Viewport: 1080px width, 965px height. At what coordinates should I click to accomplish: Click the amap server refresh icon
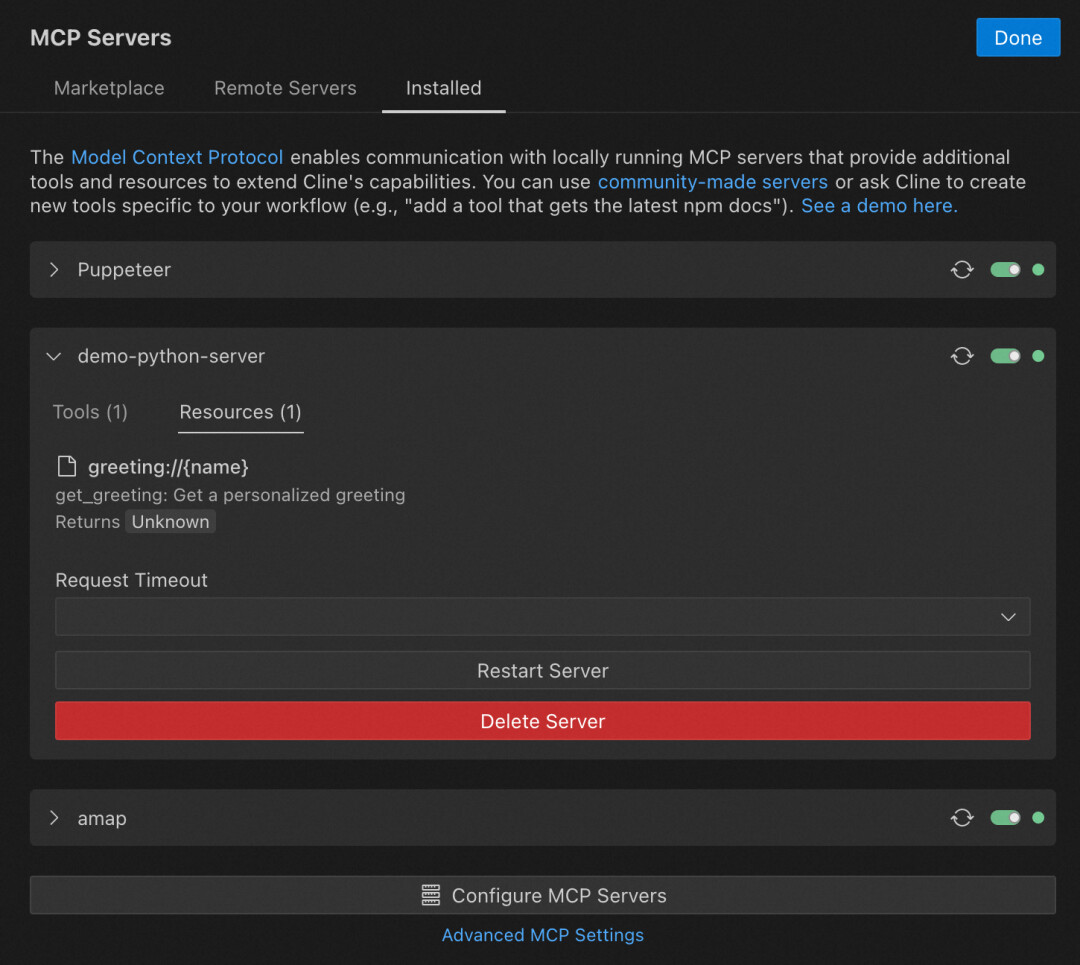pyautogui.click(x=962, y=818)
